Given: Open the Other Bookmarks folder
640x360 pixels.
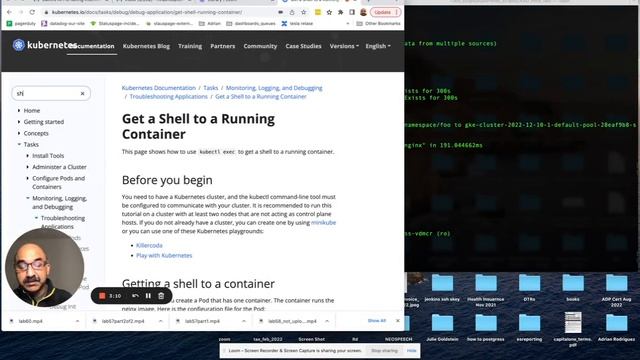Looking at the screenshot, I should [x=378, y=24].
